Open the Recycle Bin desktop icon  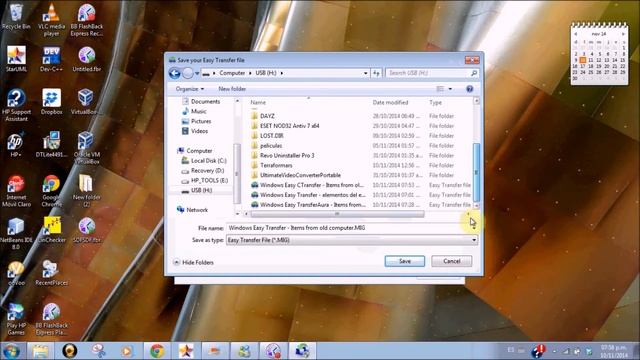pyautogui.click(x=16, y=16)
